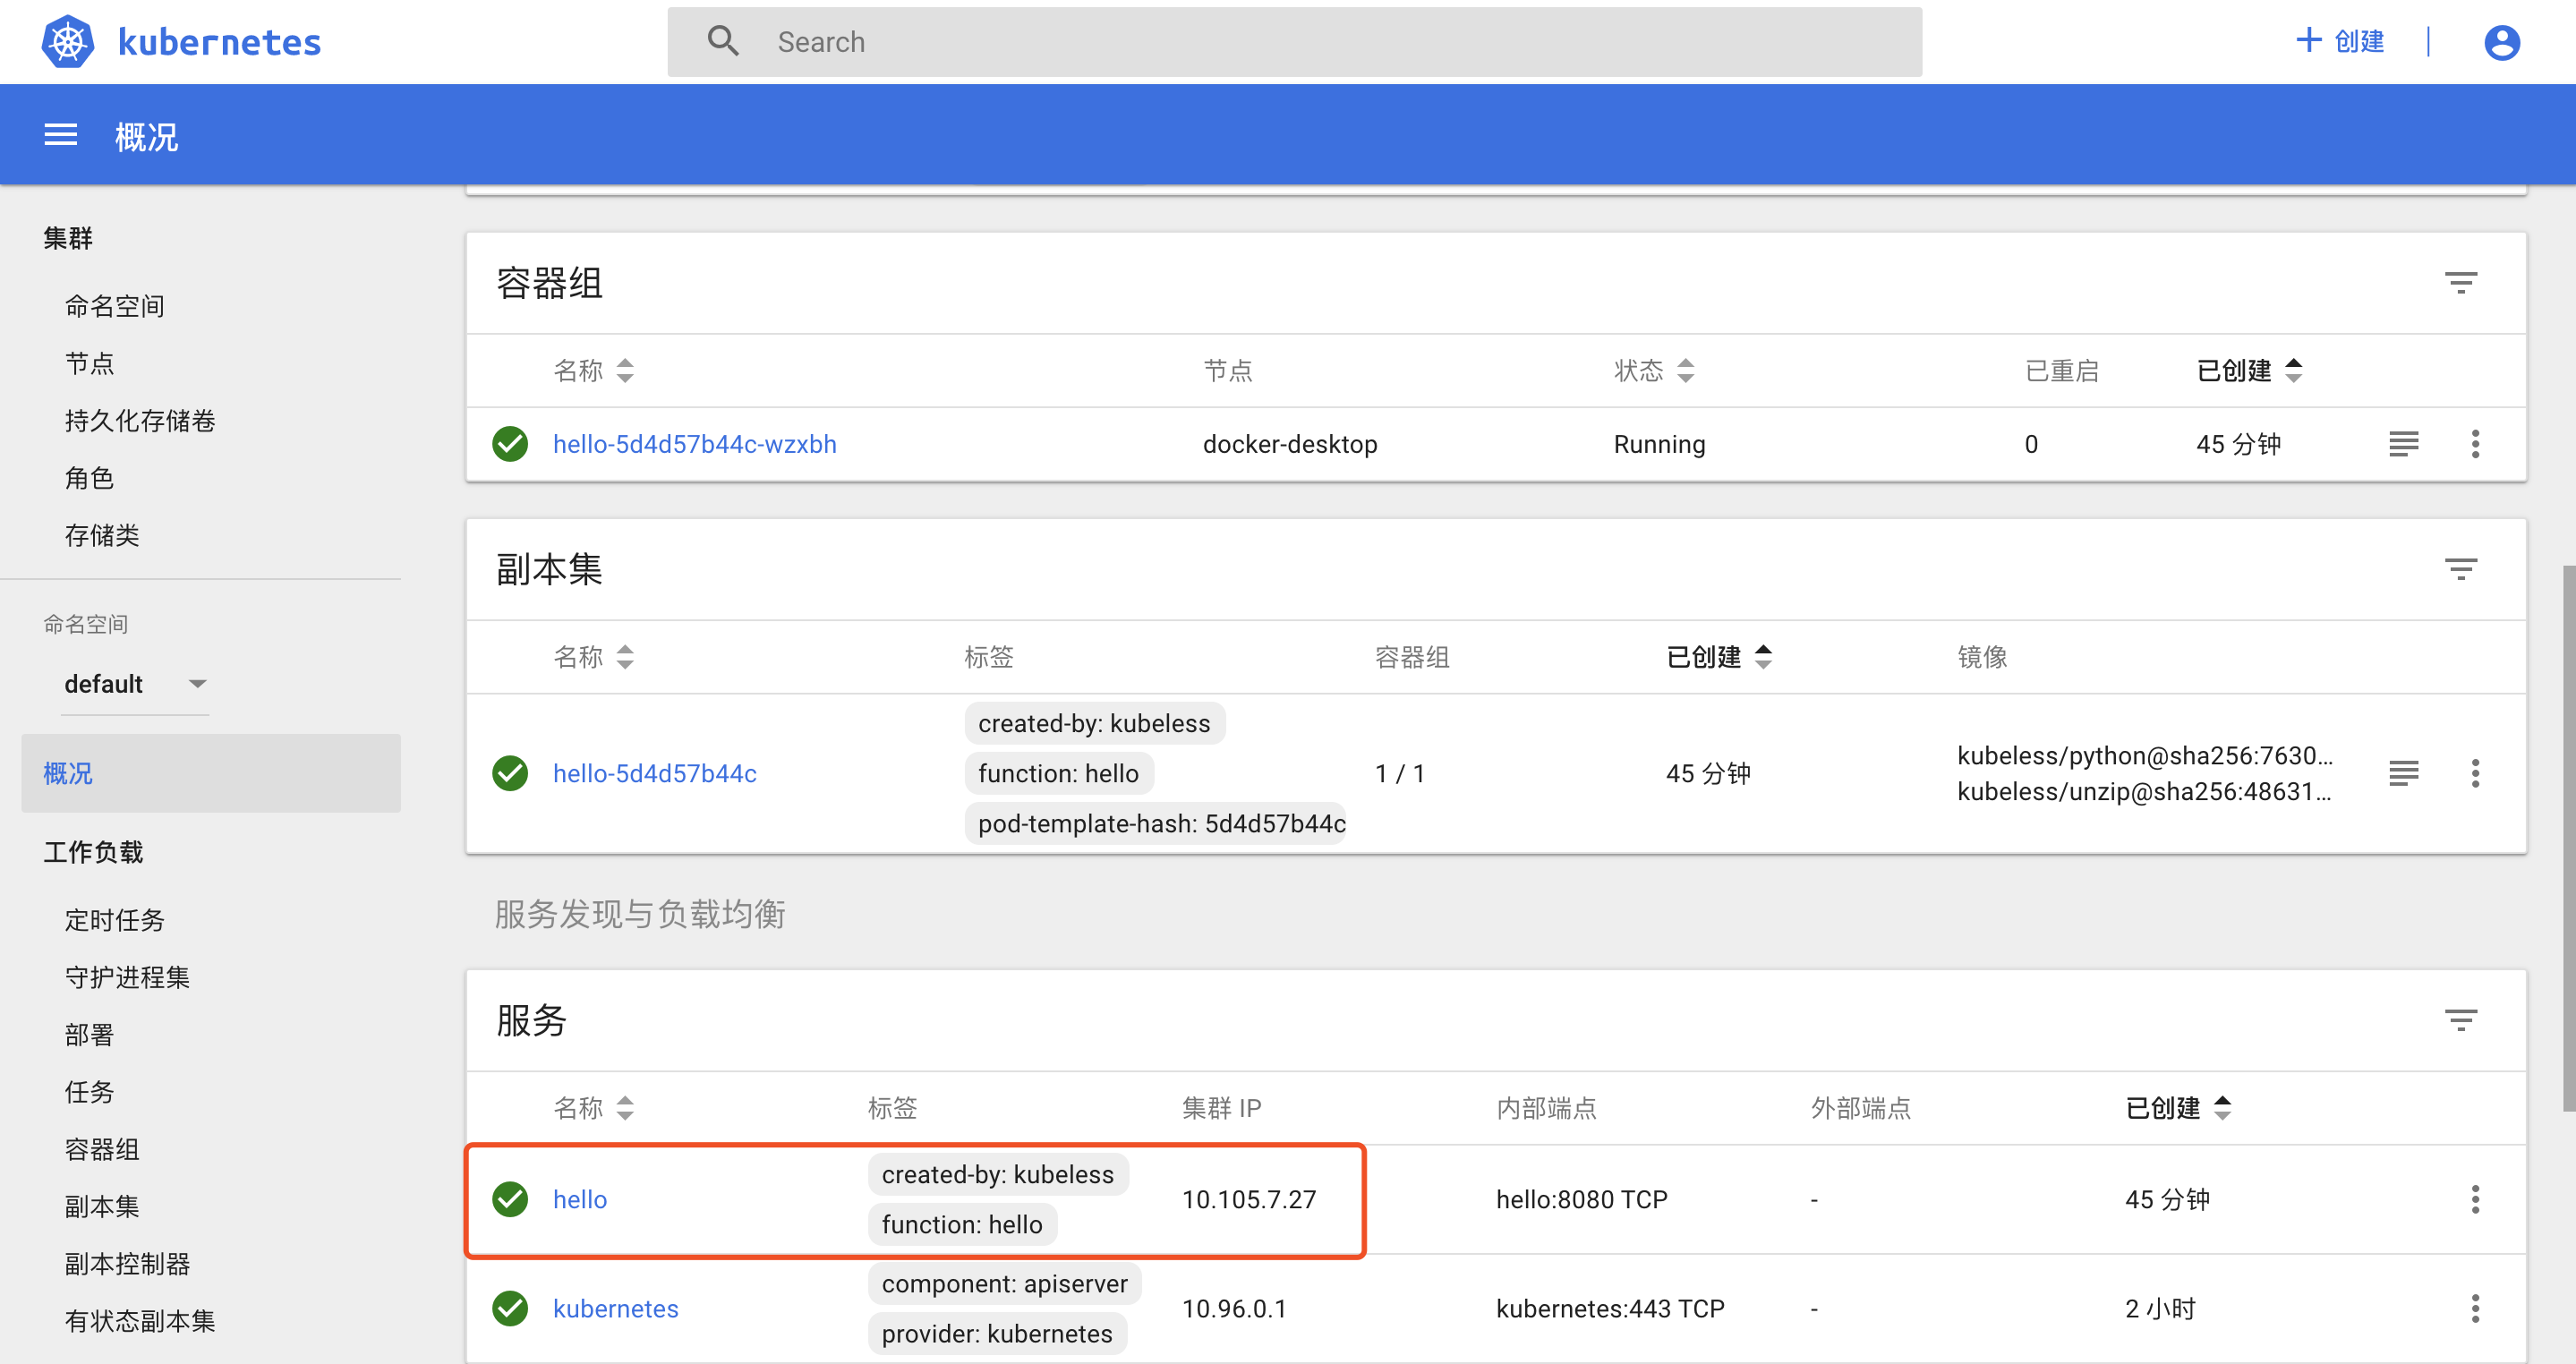Select 副本控制器 in sidebar
This screenshot has width=2576, height=1364.
tap(127, 1264)
